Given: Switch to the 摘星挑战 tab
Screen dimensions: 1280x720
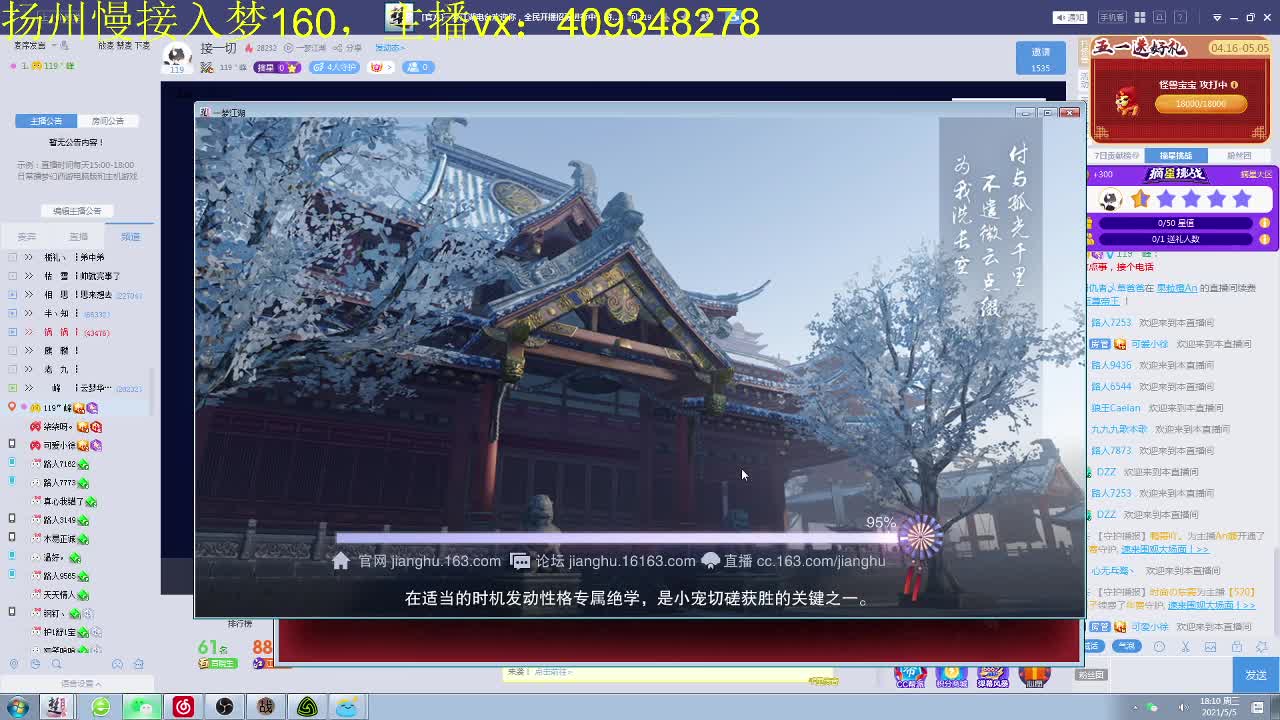Looking at the screenshot, I should [1176, 156].
